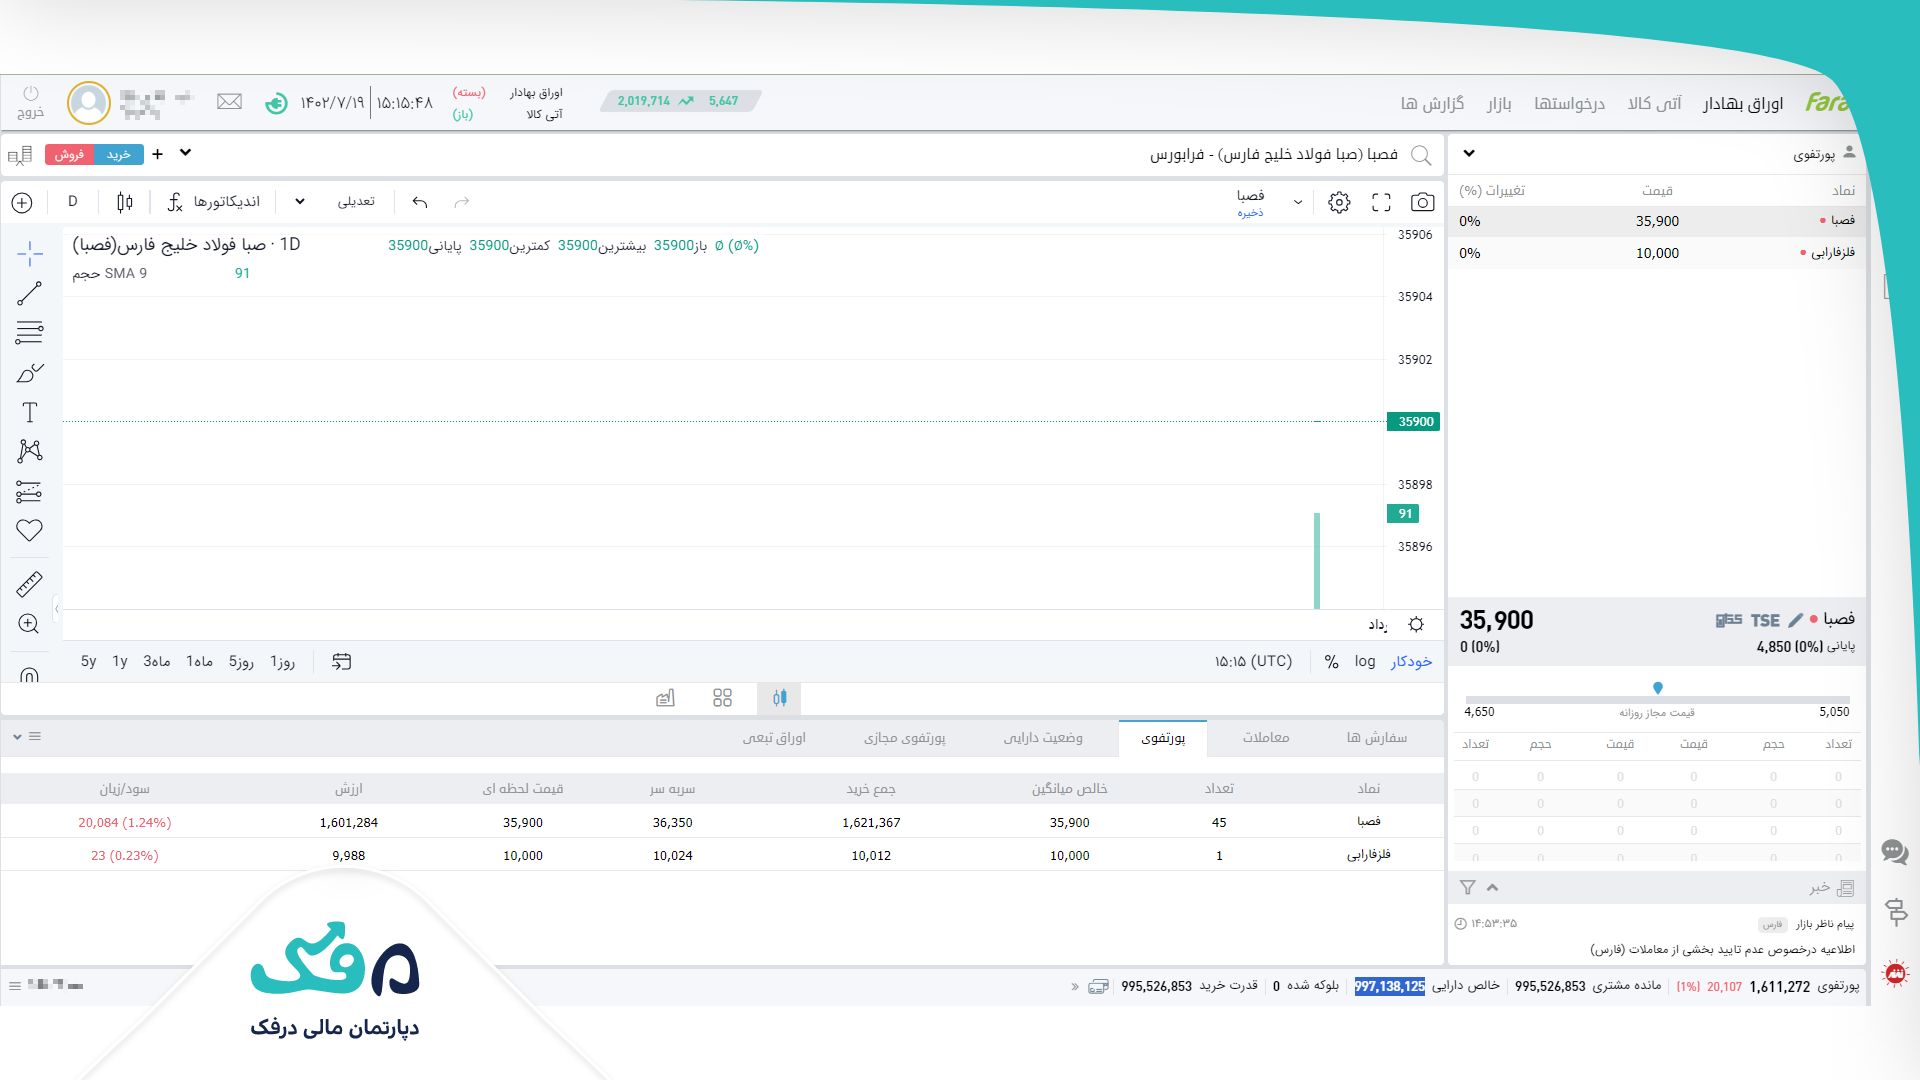
Task: Switch to the وضعیت دارایی tab
Action: pyautogui.click(x=1043, y=738)
